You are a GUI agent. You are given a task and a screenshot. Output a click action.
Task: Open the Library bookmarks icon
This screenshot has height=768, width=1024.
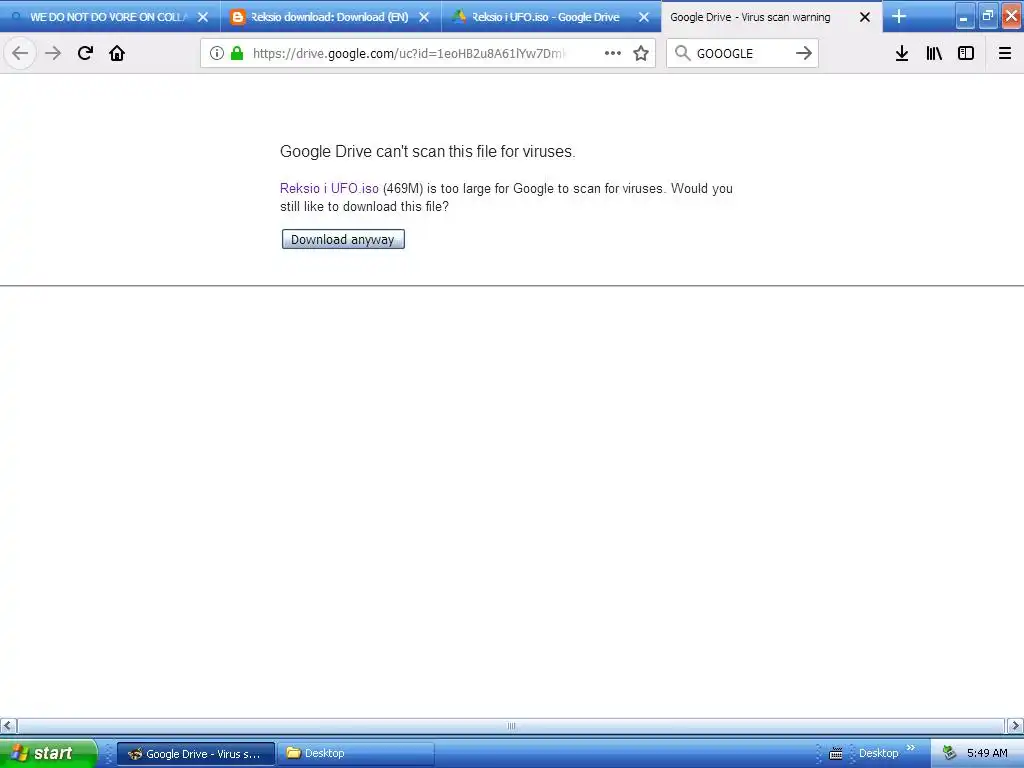tap(934, 54)
